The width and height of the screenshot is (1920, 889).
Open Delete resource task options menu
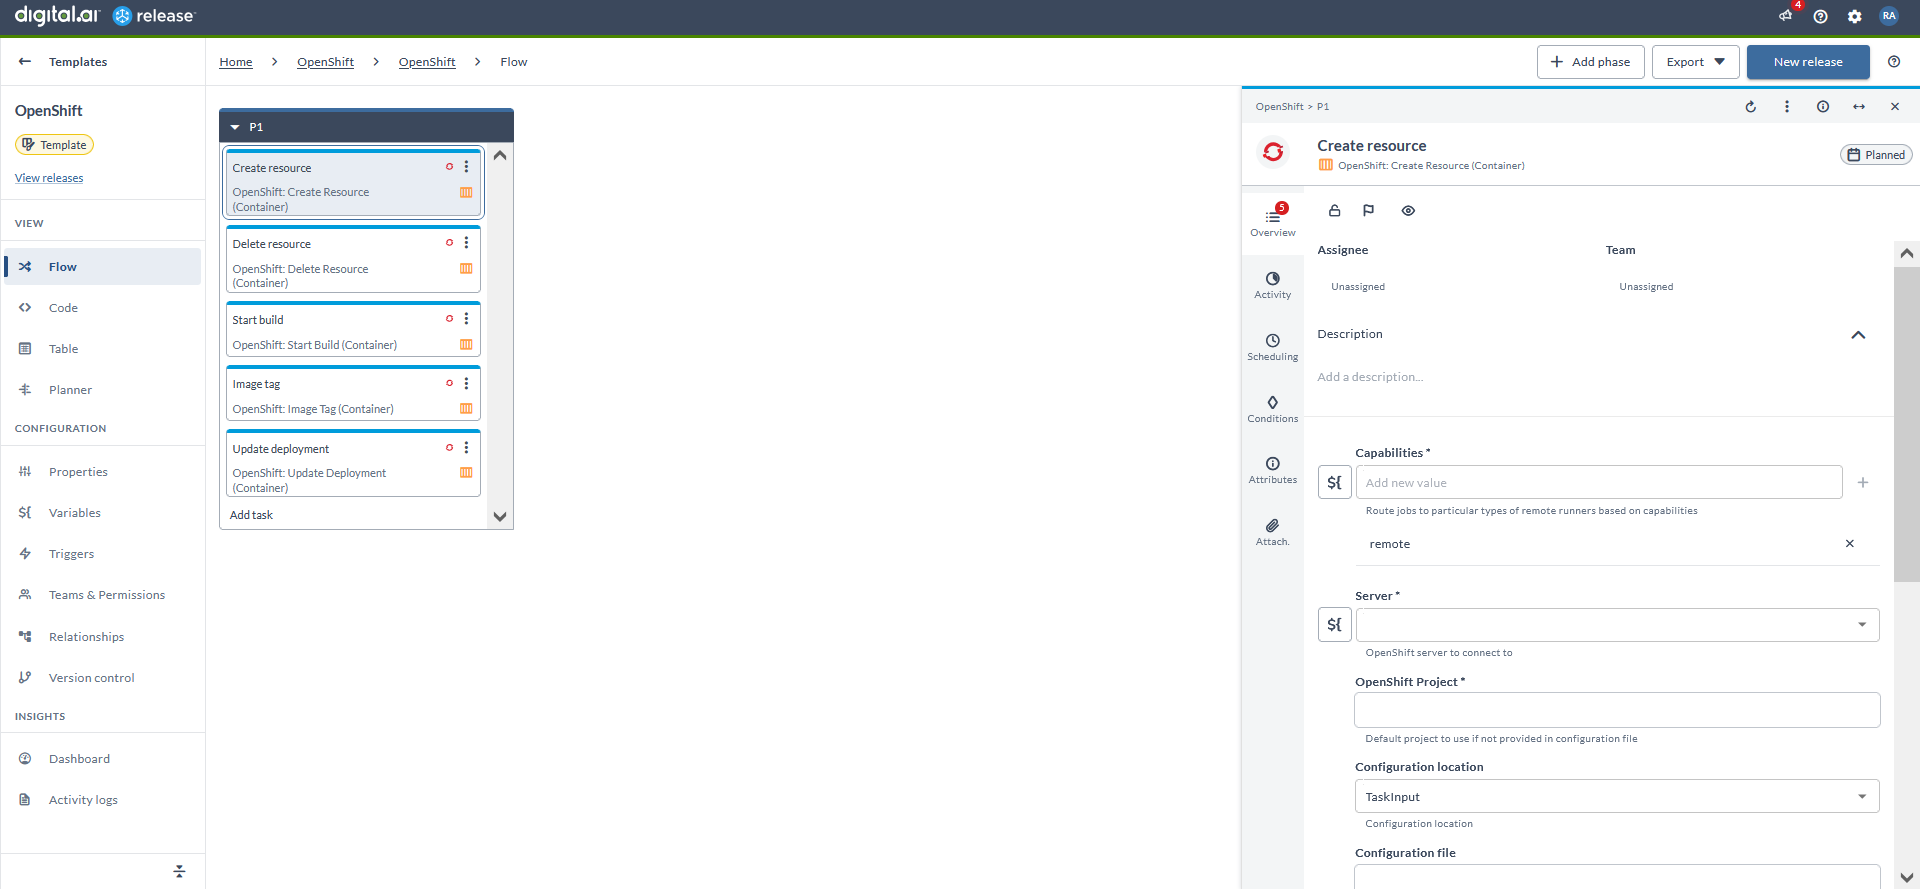coord(466,243)
